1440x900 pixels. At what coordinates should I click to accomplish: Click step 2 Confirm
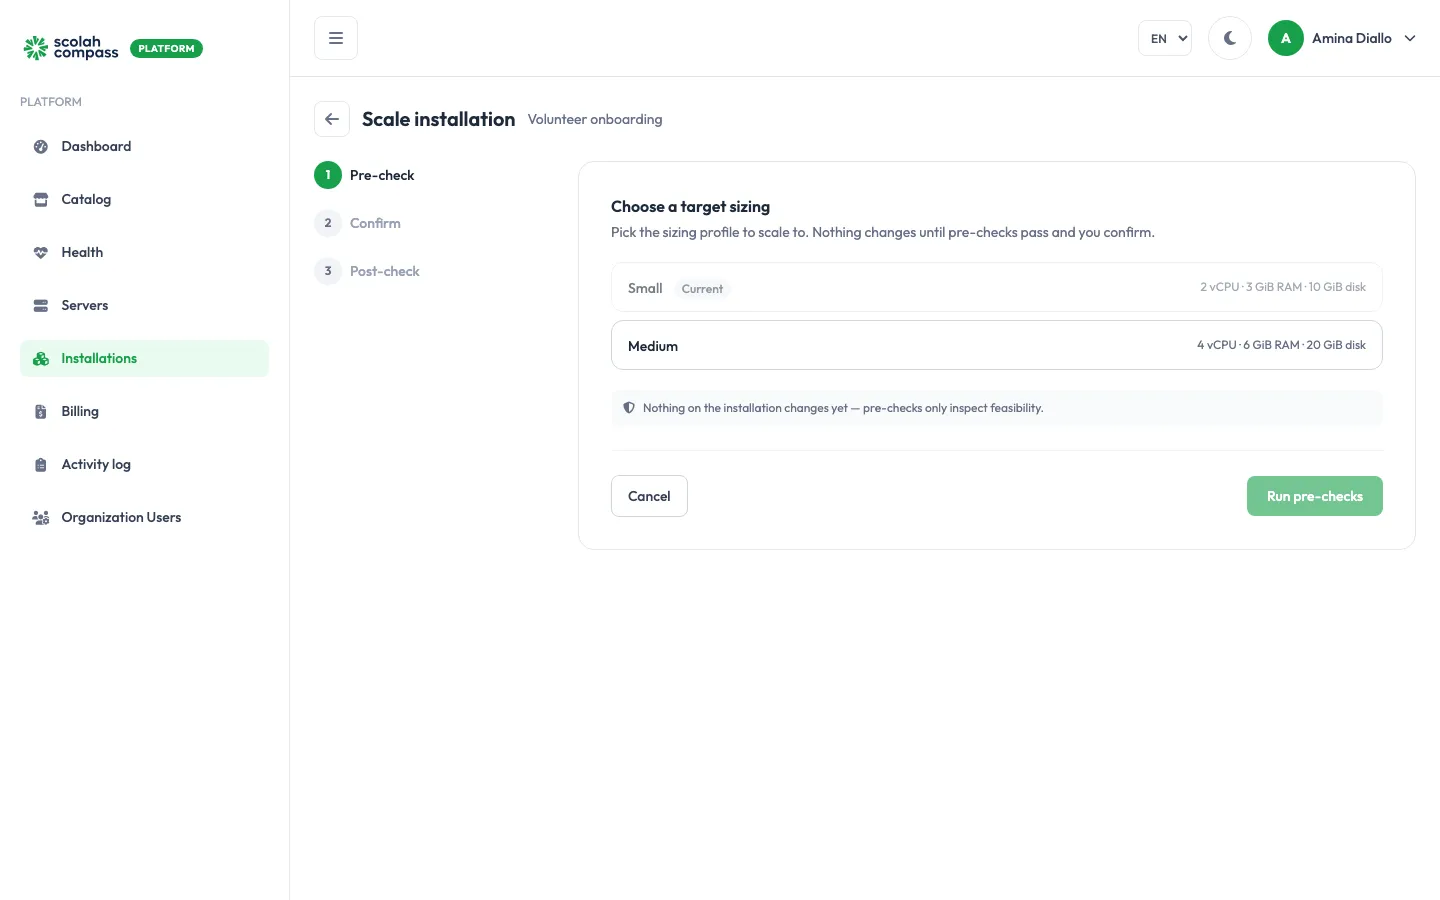click(358, 223)
